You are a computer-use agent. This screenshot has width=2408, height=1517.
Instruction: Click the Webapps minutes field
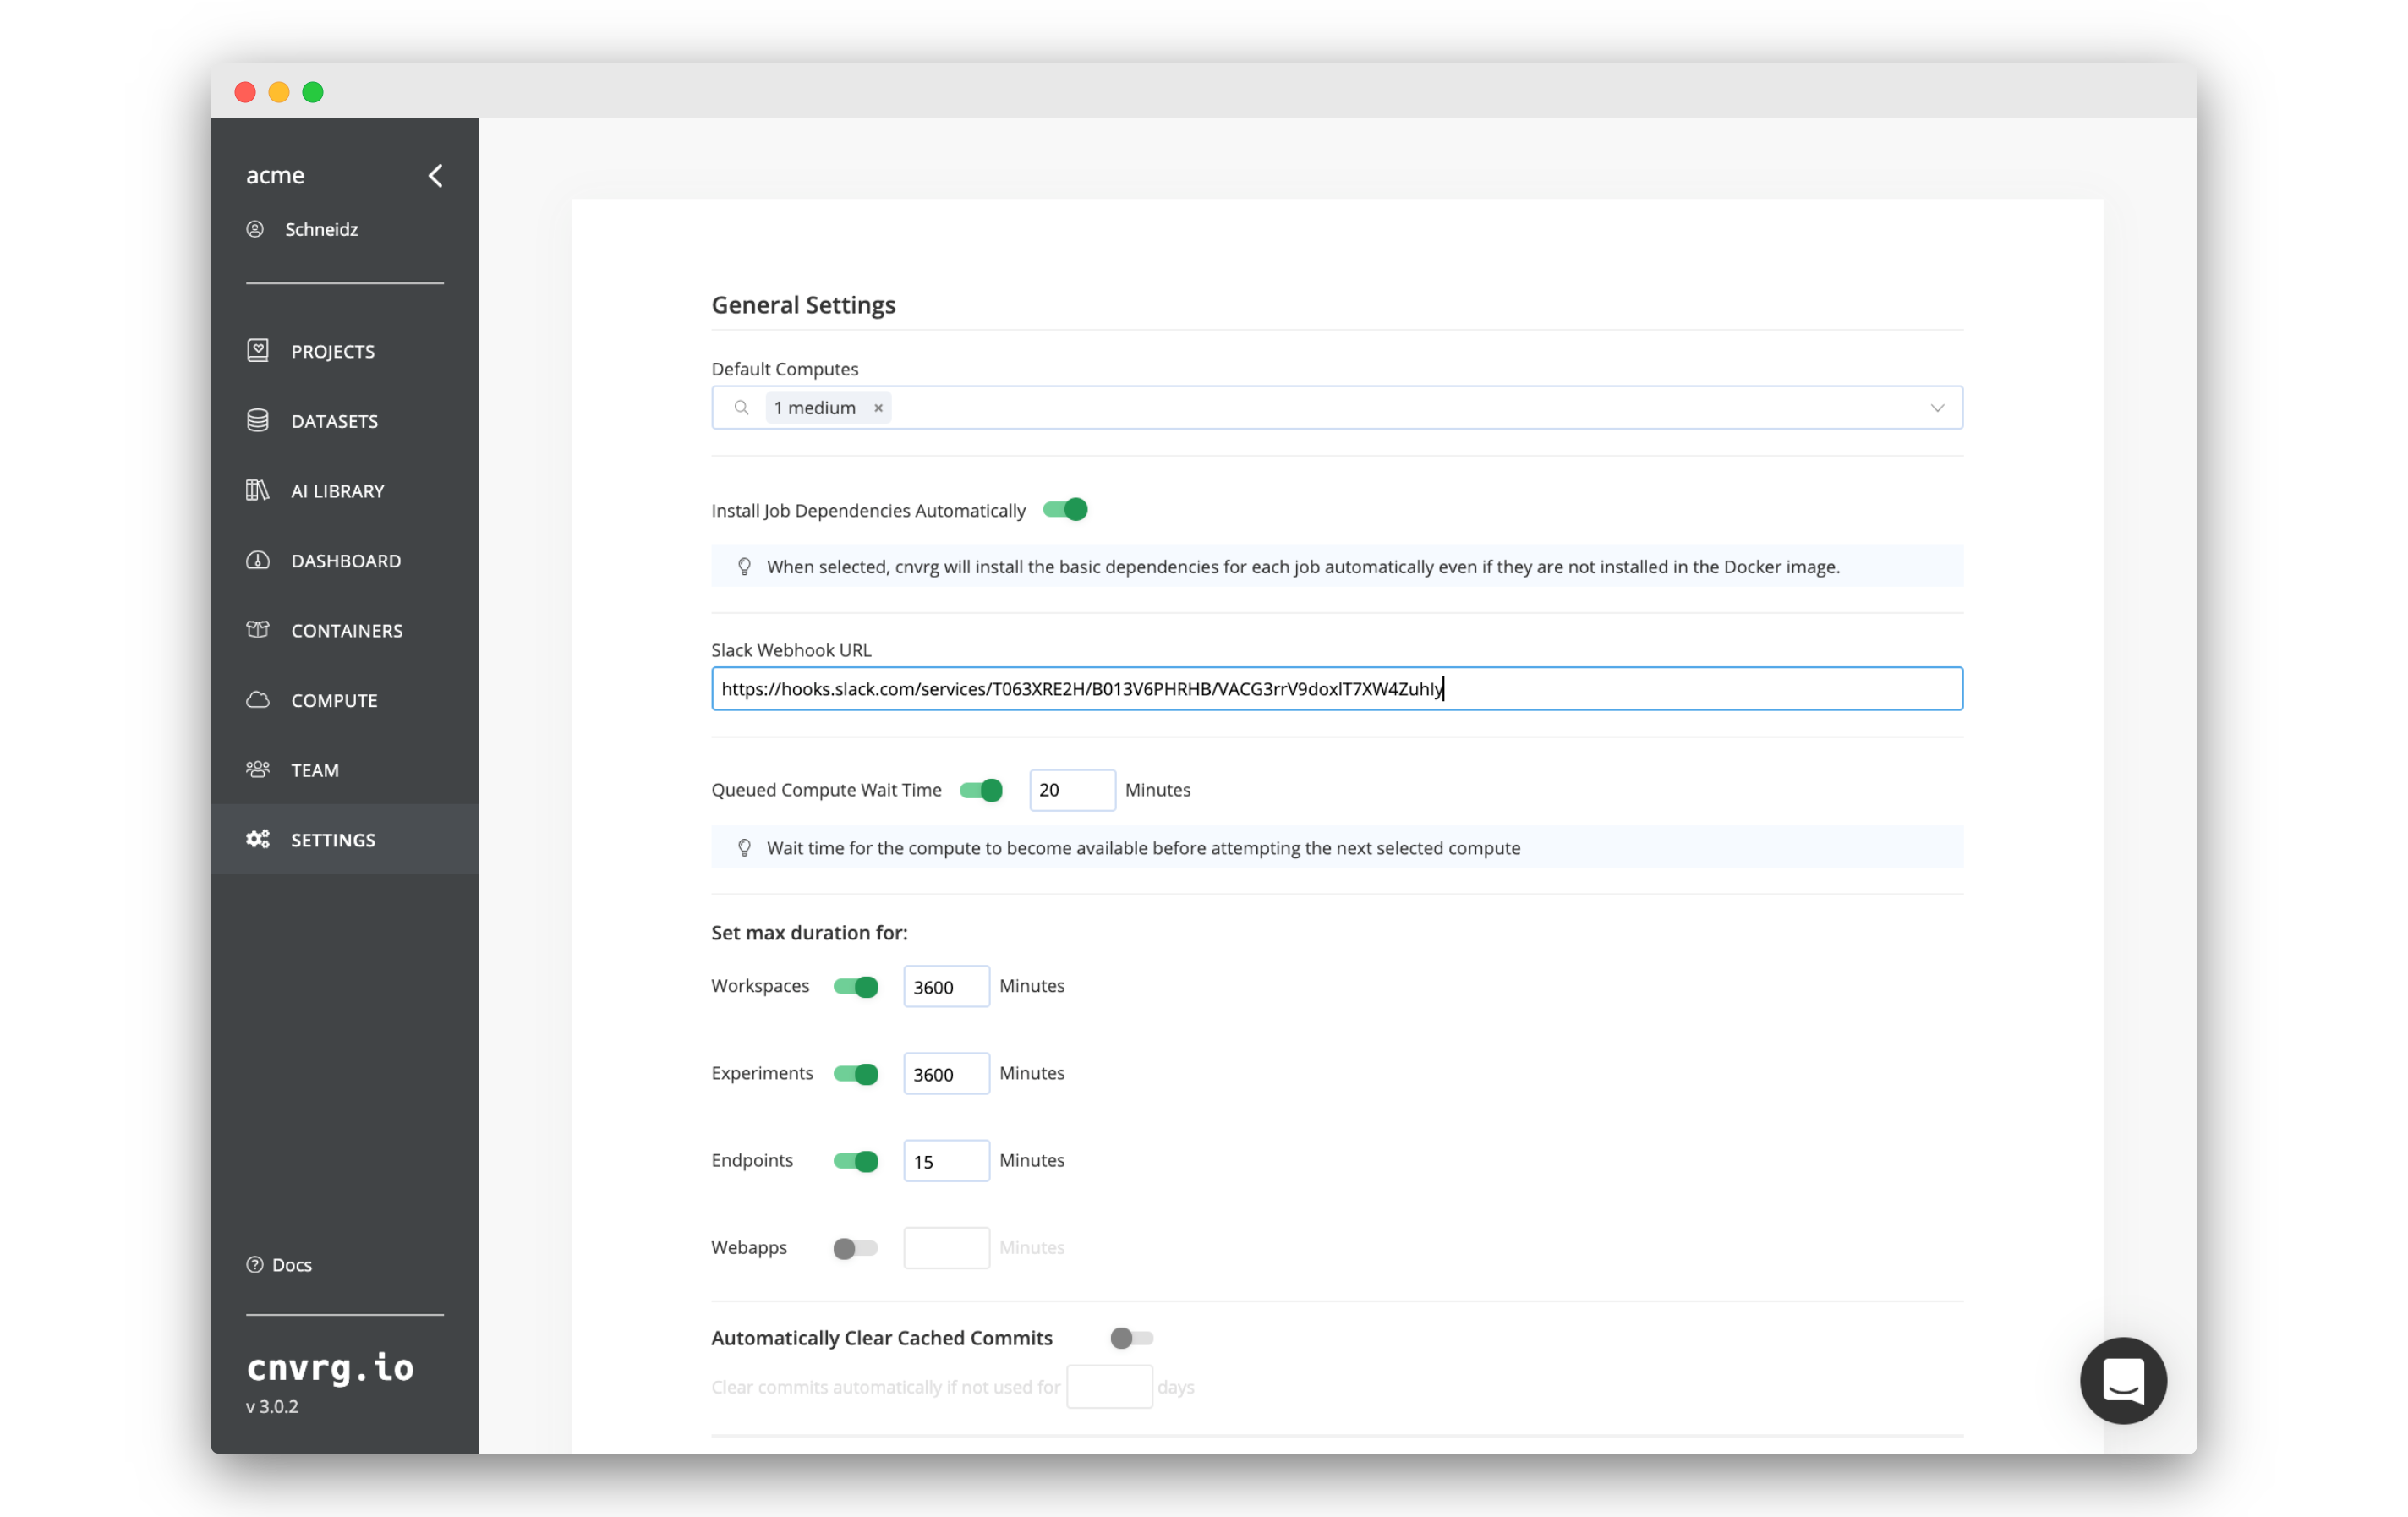point(946,1248)
